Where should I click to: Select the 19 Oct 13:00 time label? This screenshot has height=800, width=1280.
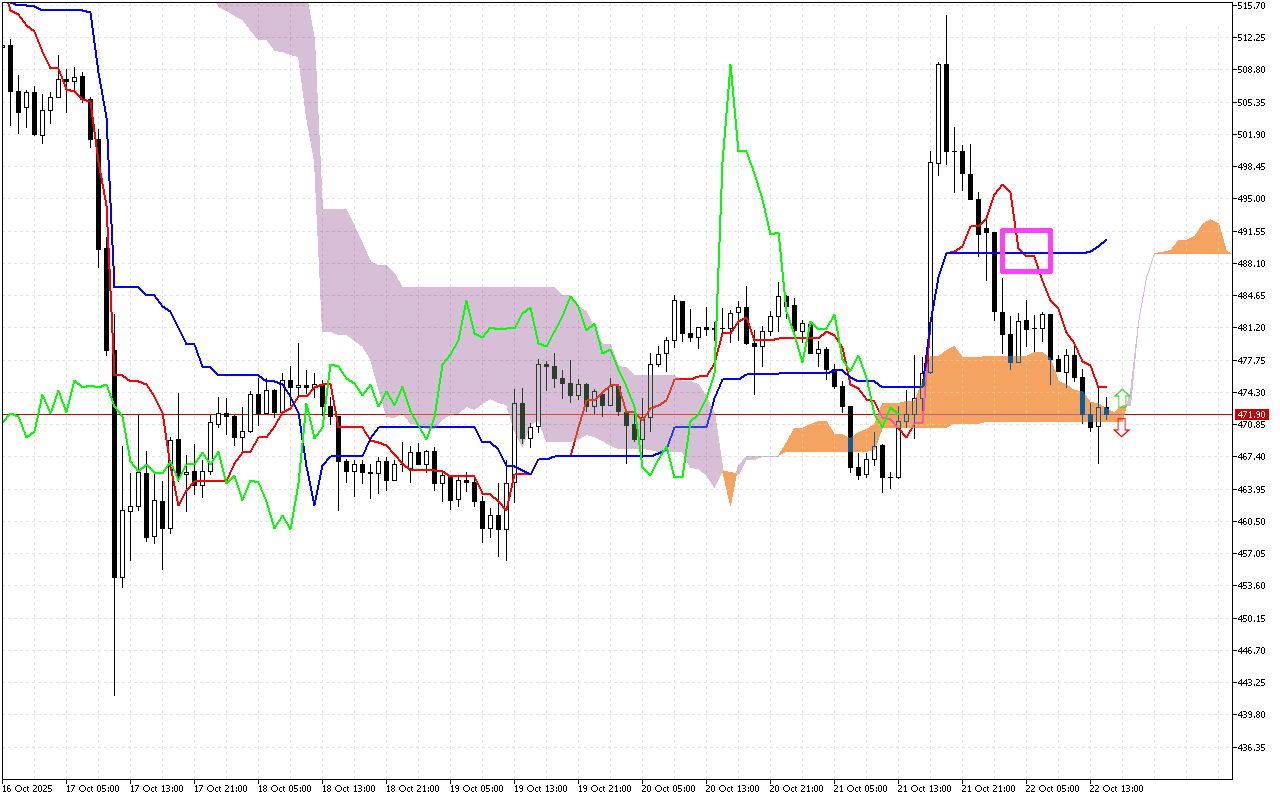[540, 788]
